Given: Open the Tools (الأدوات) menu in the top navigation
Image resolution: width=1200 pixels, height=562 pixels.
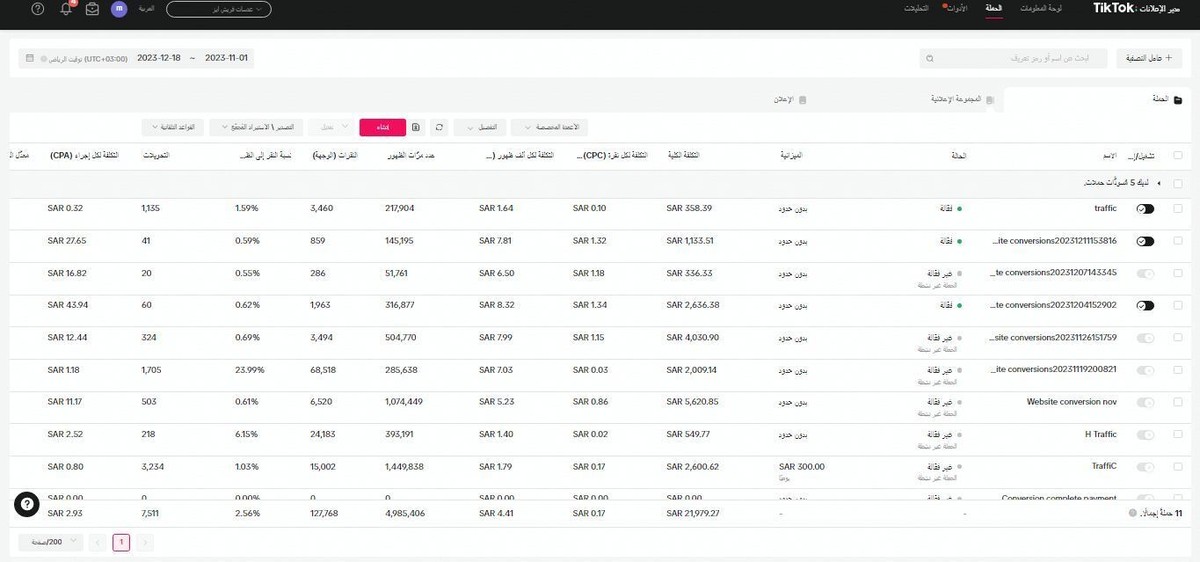Looking at the screenshot, I should [x=957, y=9].
